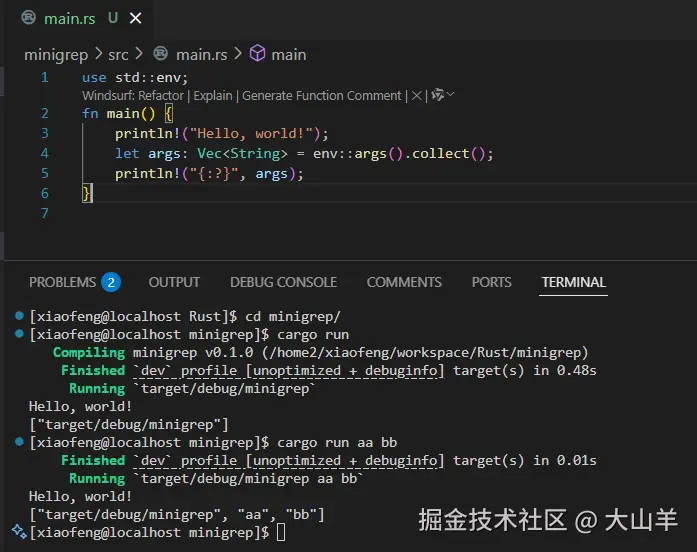Image resolution: width=697 pixels, height=552 pixels.
Task: Close the main.rs editor tab
Action: tap(136, 18)
